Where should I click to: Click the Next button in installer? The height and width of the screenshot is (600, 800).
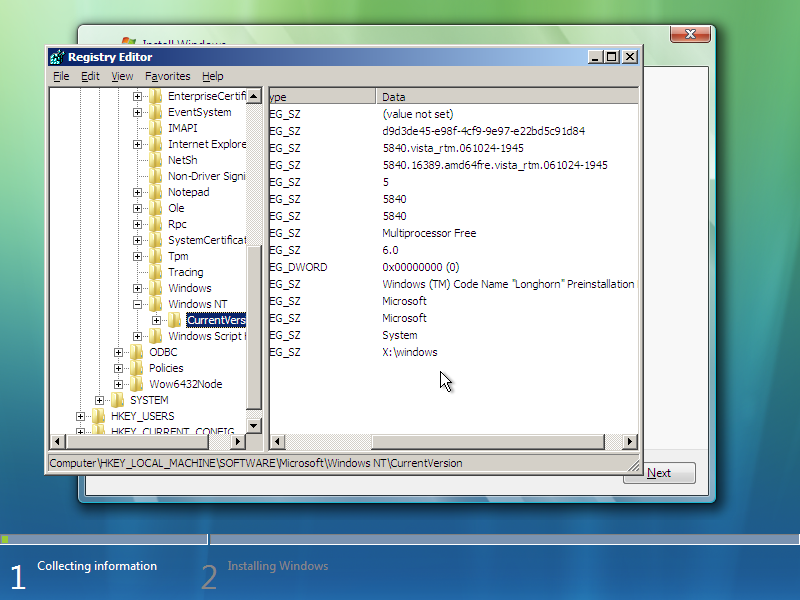click(659, 473)
